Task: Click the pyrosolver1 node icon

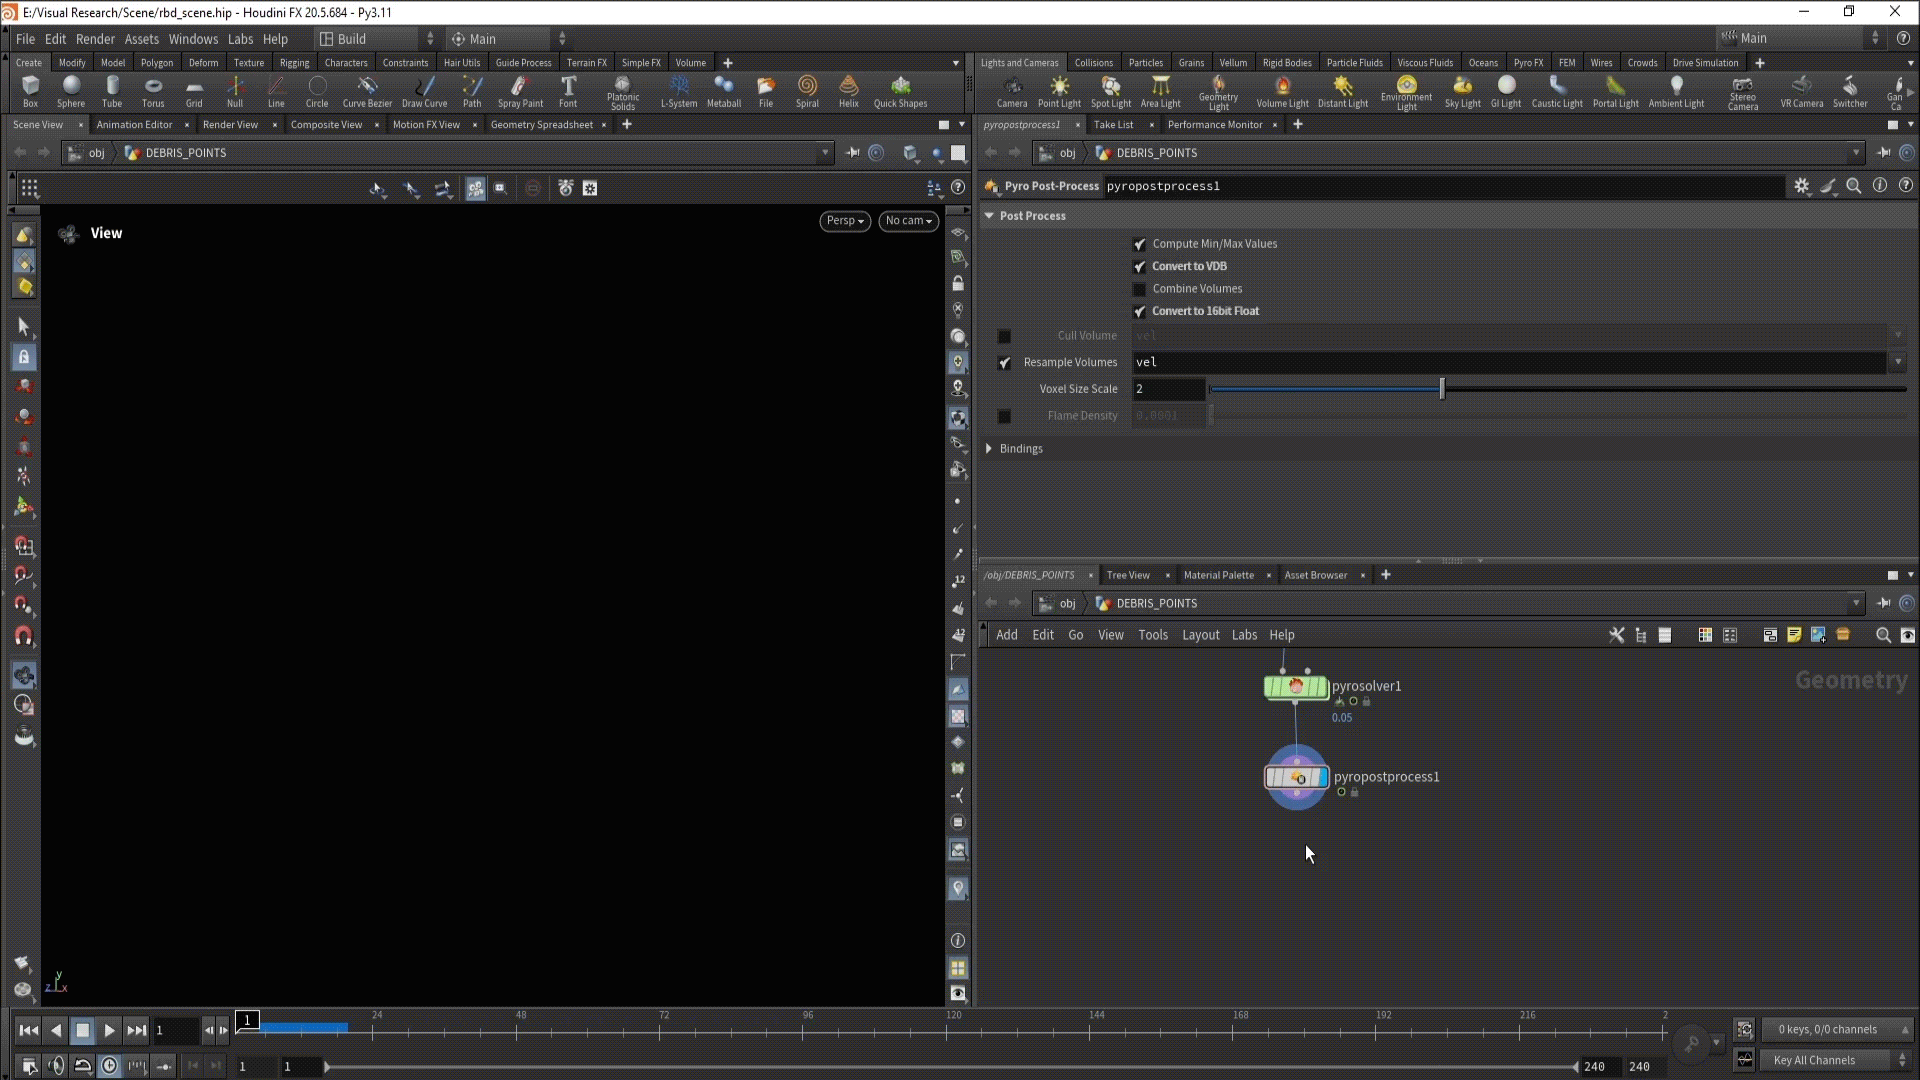Action: [x=1296, y=687]
